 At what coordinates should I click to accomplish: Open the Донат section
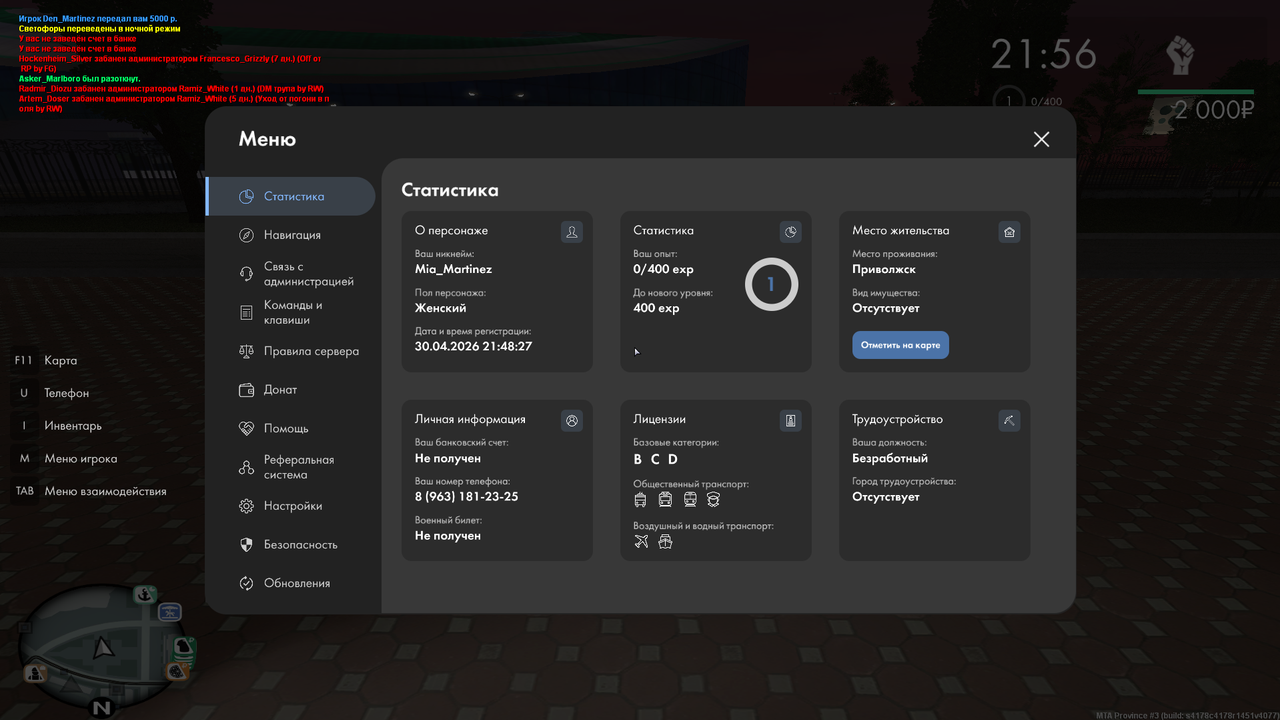[291, 390]
